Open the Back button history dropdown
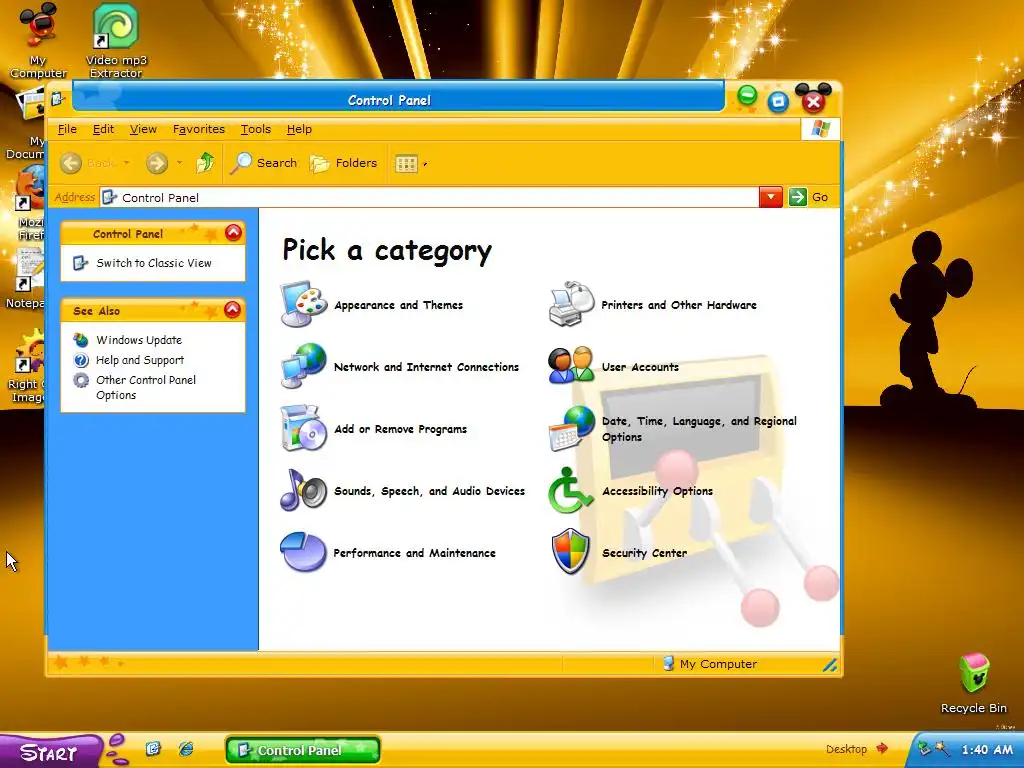This screenshot has width=1024, height=768. tap(127, 163)
